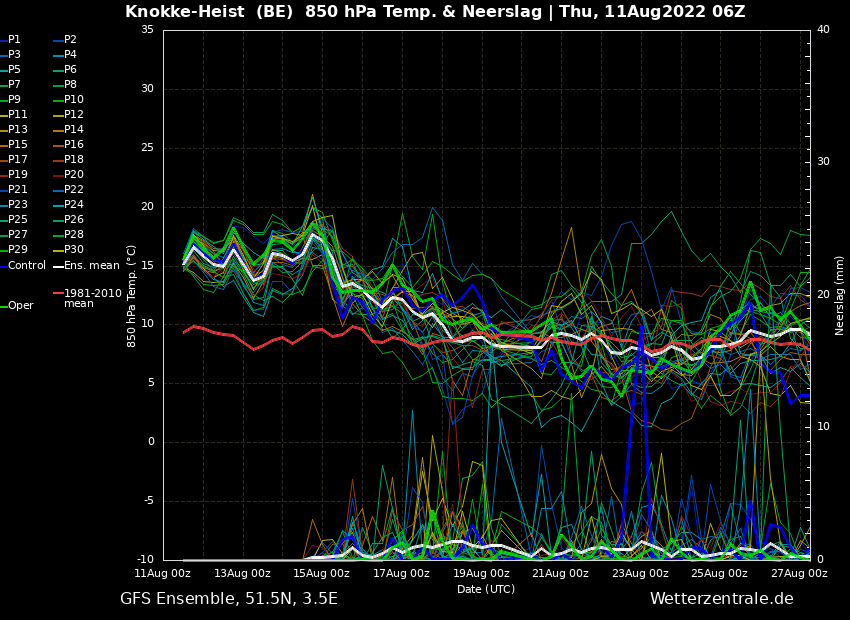The image size is (850, 620).
Task: Click the 35 temperature axis value
Action: tap(147, 30)
